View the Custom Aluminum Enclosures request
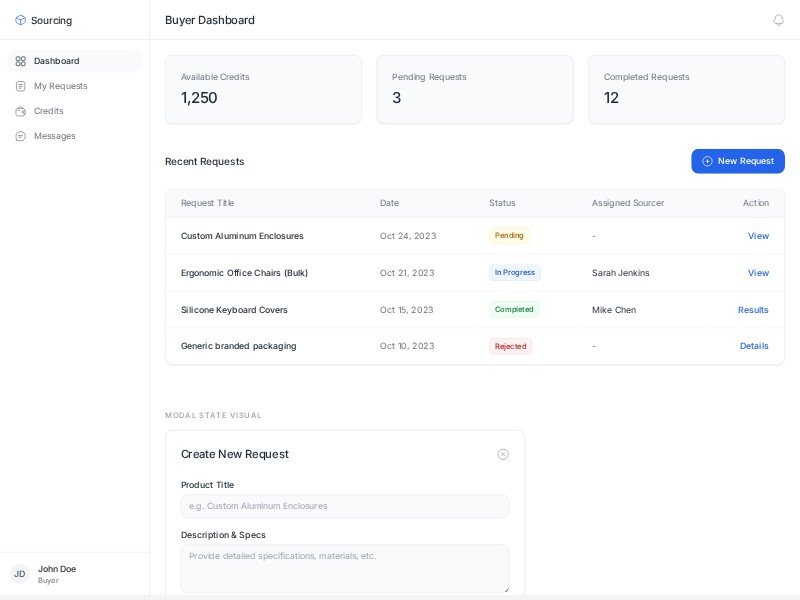The image size is (800, 600). click(758, 236)
